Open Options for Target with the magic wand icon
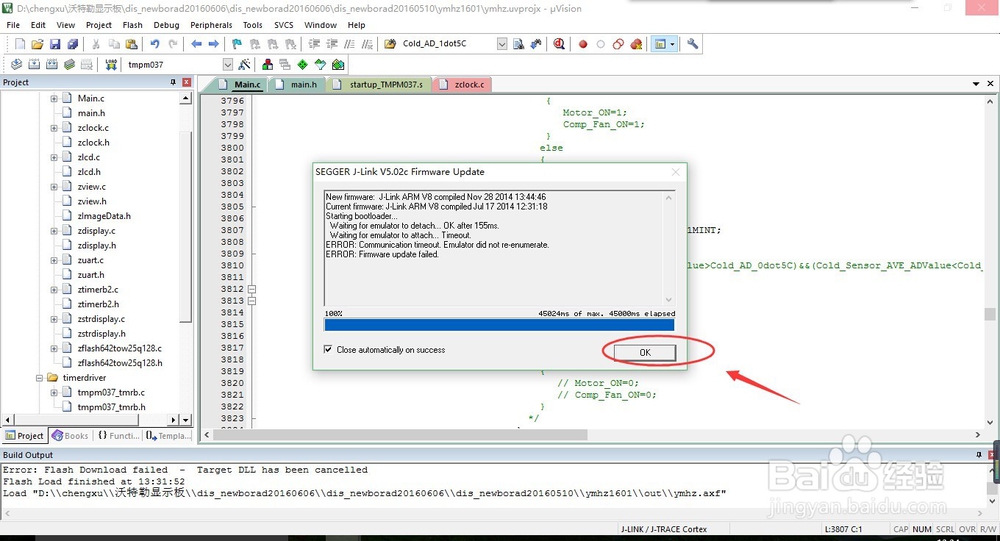This screenshot has height=541, width=1000. [x=244, y=64]
